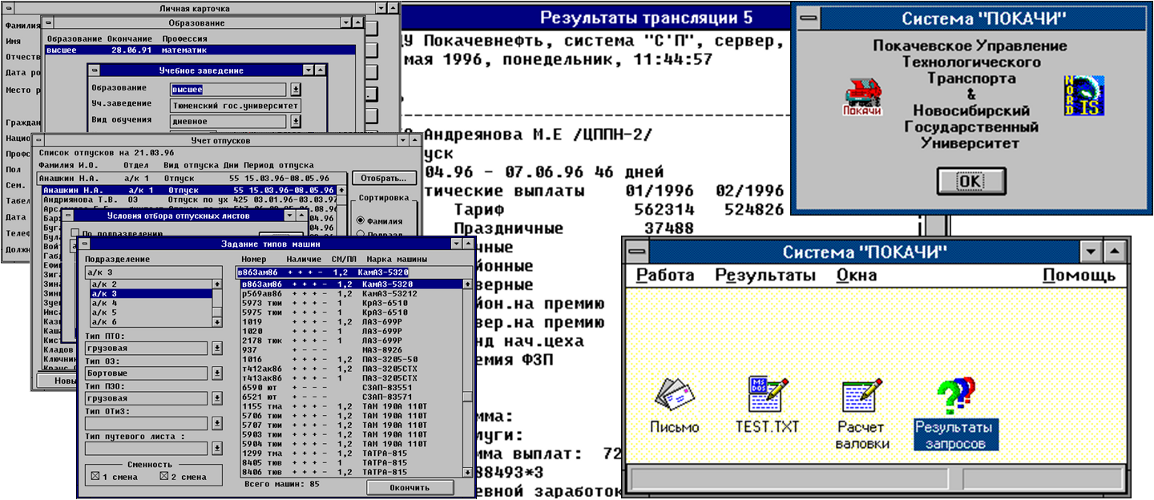The height and width of the screenshot is (500, 1154).
Task: Open the Результаты запросов icon
Action: click(x=956, y=395)
